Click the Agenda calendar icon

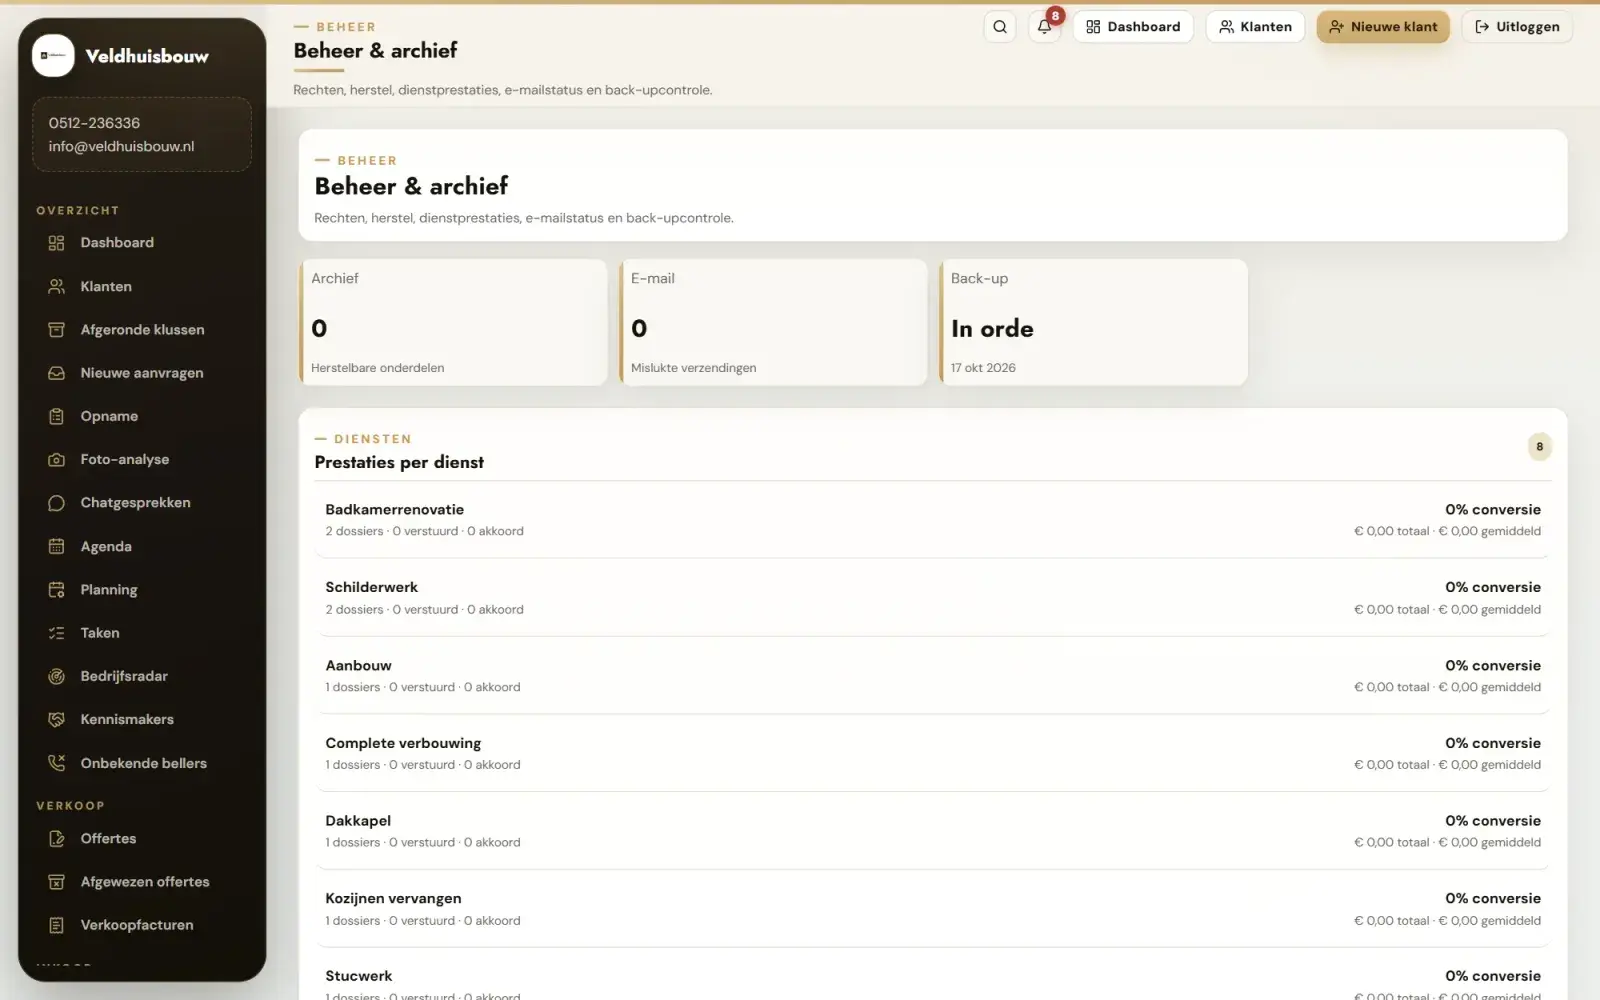(56, 546)
